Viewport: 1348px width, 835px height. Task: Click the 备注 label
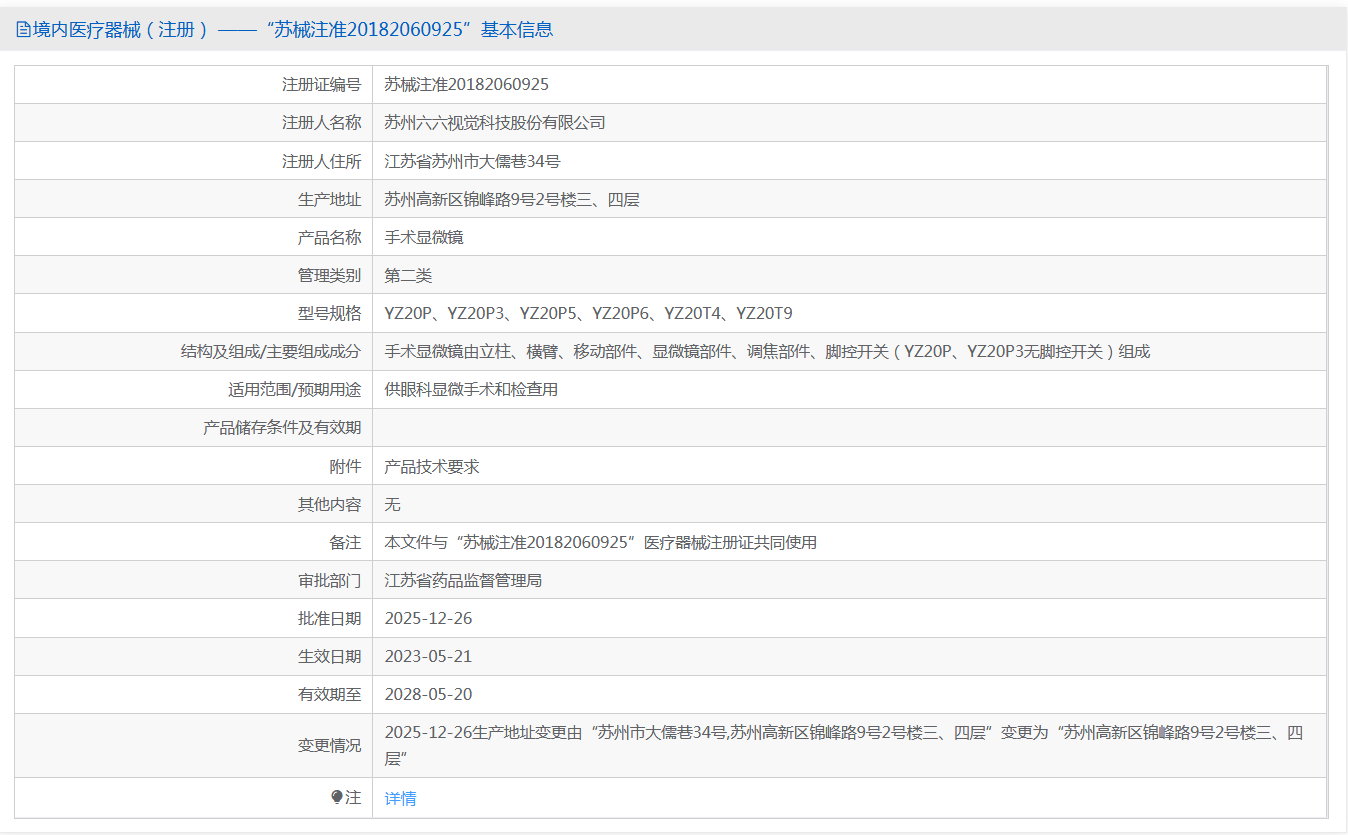[345, 542]
